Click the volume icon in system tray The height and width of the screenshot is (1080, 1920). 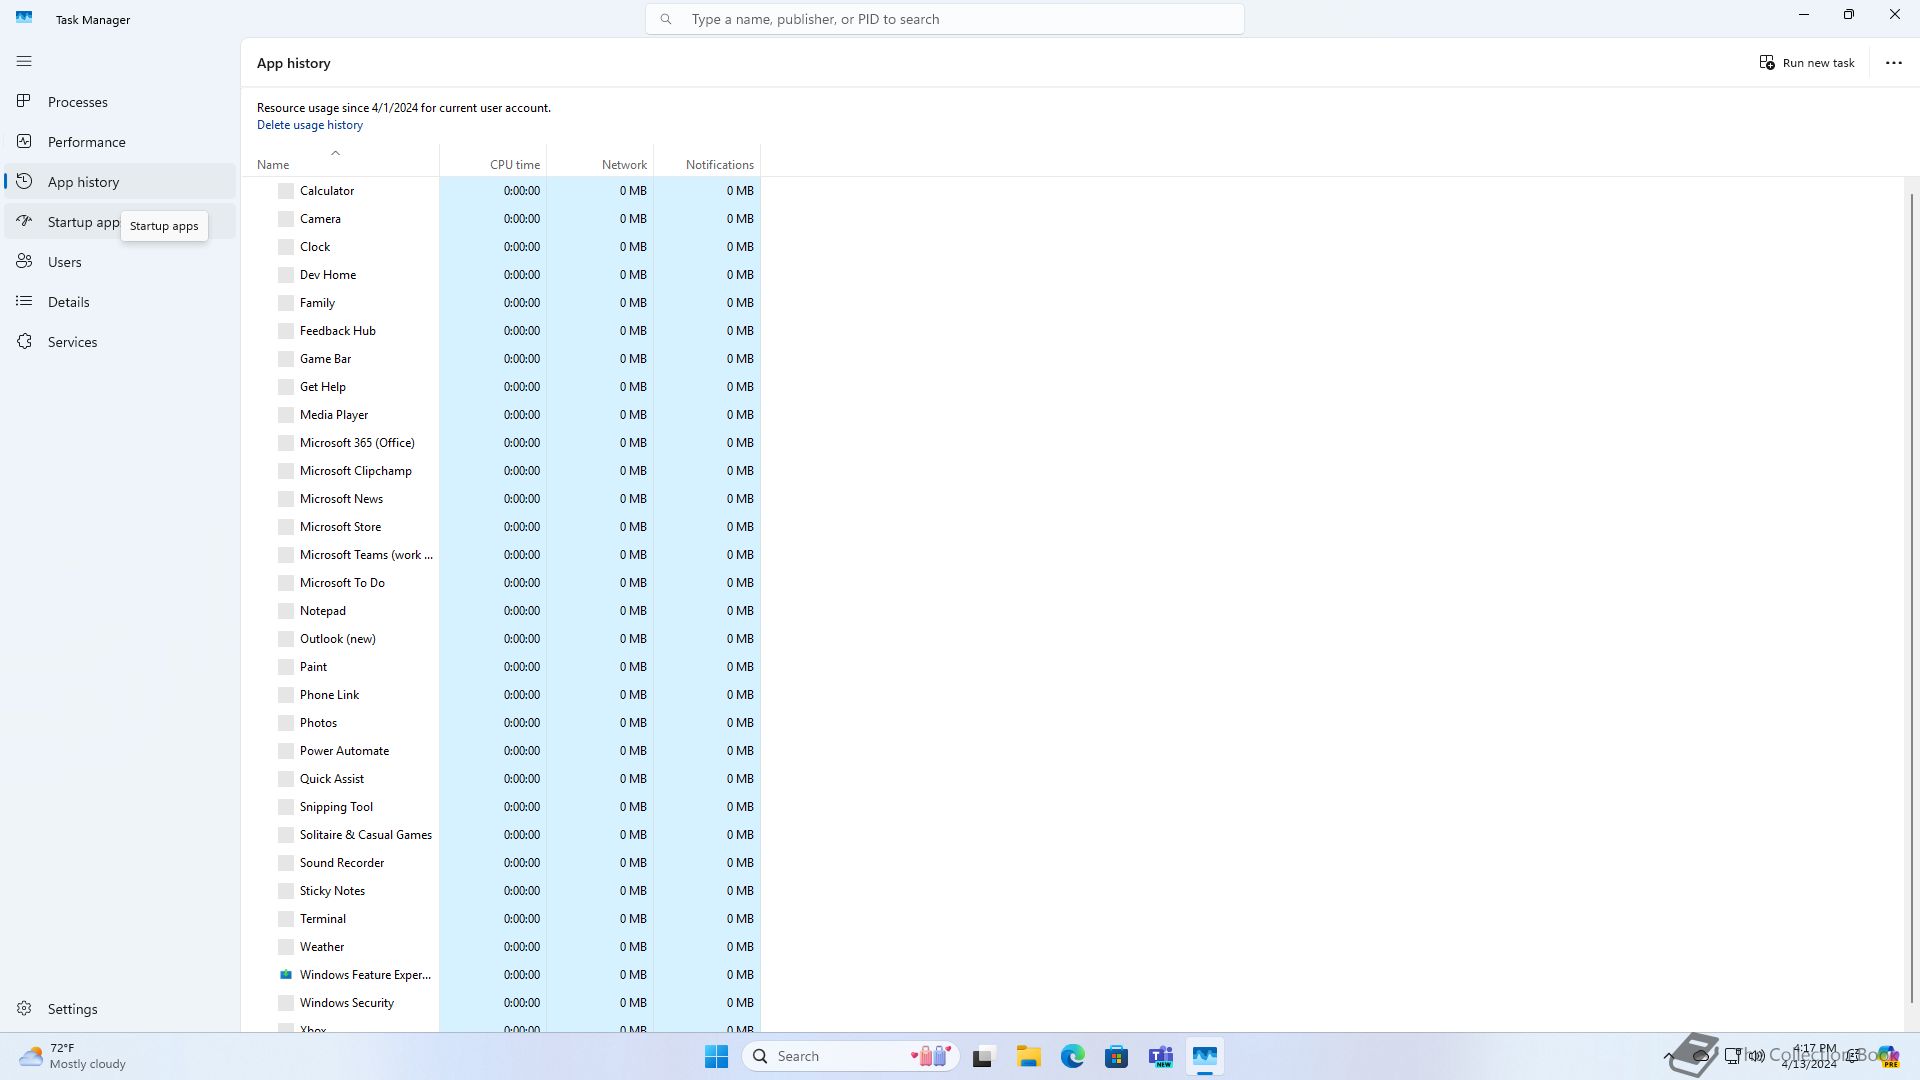[x=1756, y=1056]
